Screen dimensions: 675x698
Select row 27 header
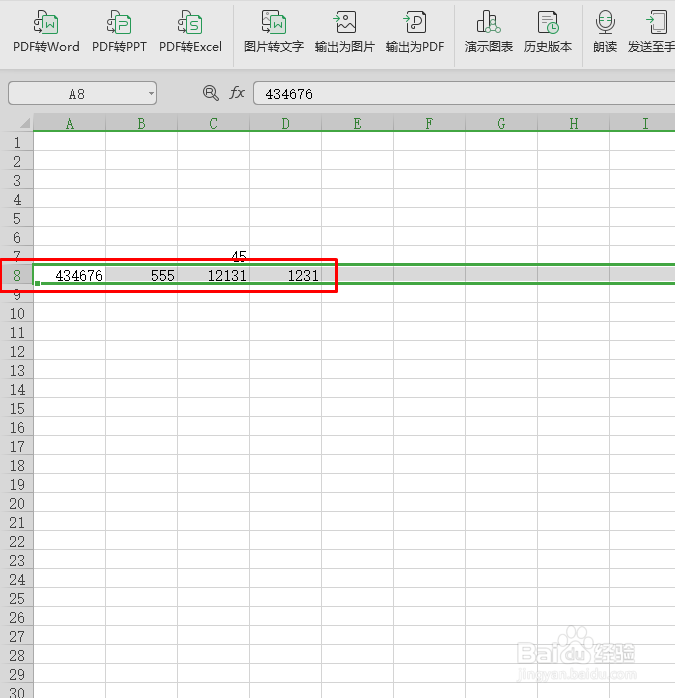[17, 637]
